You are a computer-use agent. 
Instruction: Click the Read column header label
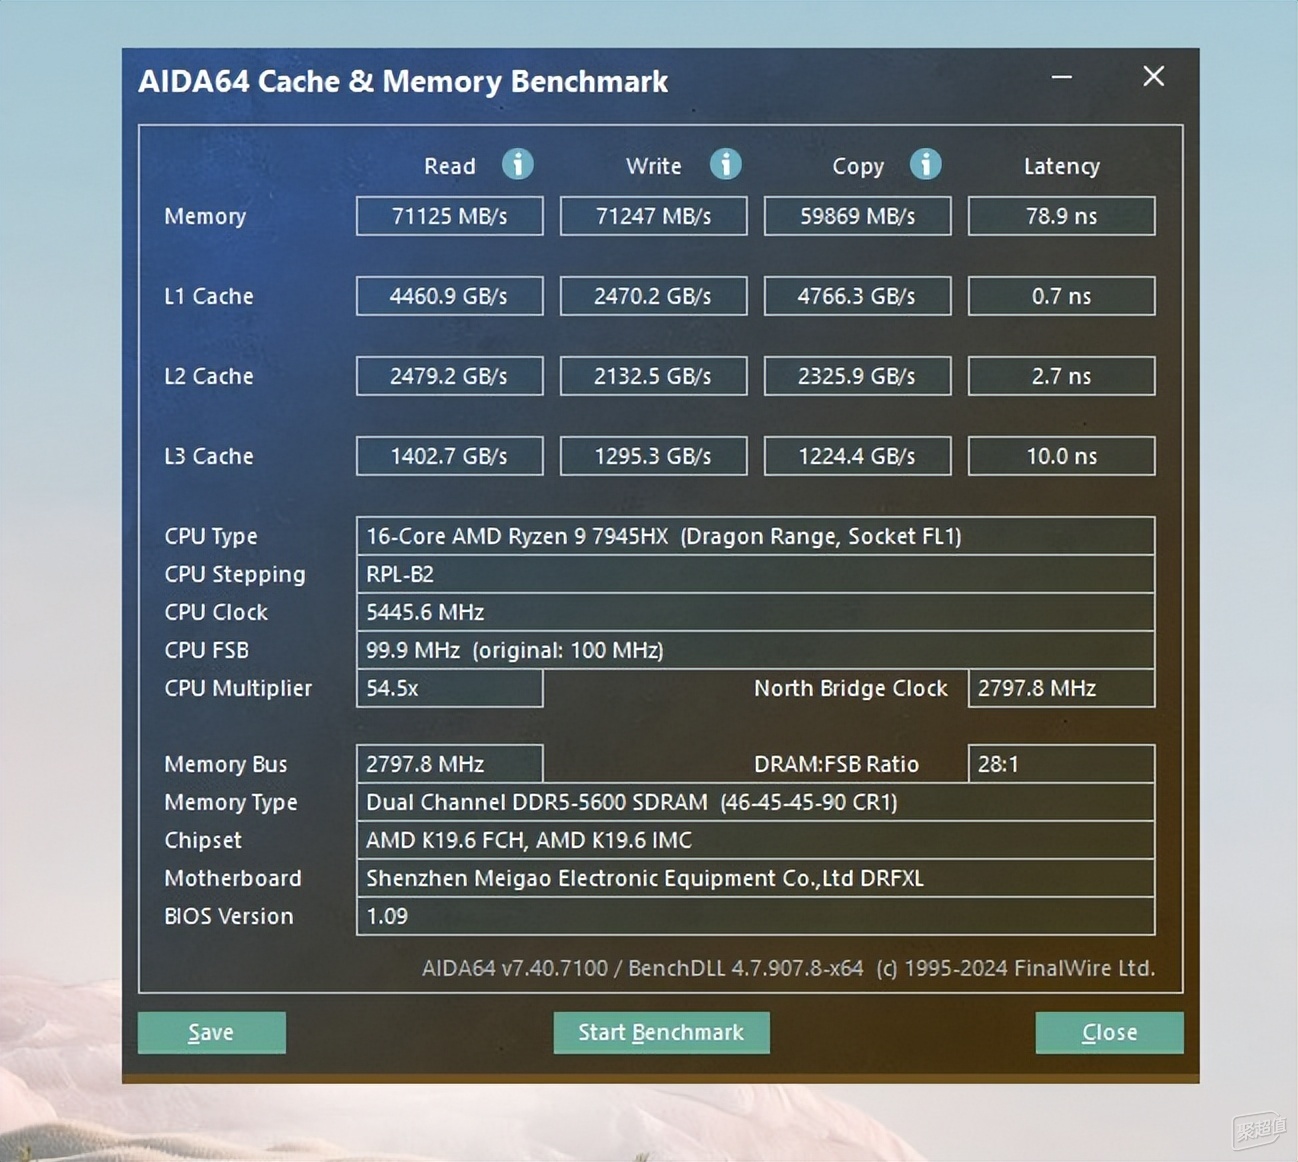[450, 166]
